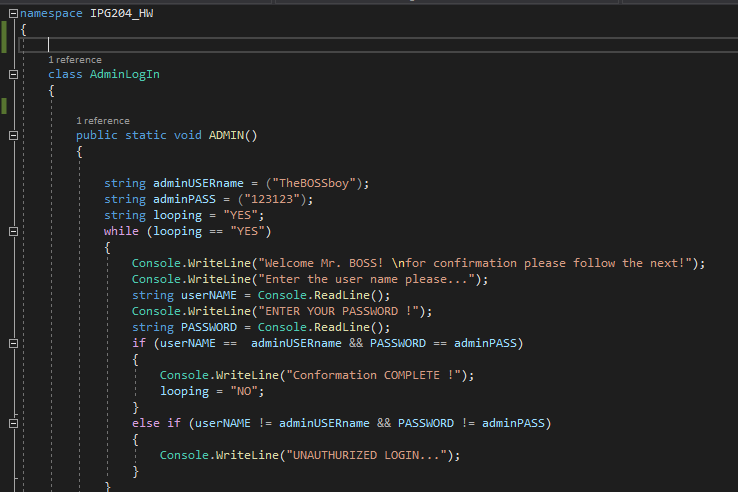Viewport: 738px width, 492px height.
Task: Open '1 reference' above ADMIN() method
Action: click(x=103, y=121)
